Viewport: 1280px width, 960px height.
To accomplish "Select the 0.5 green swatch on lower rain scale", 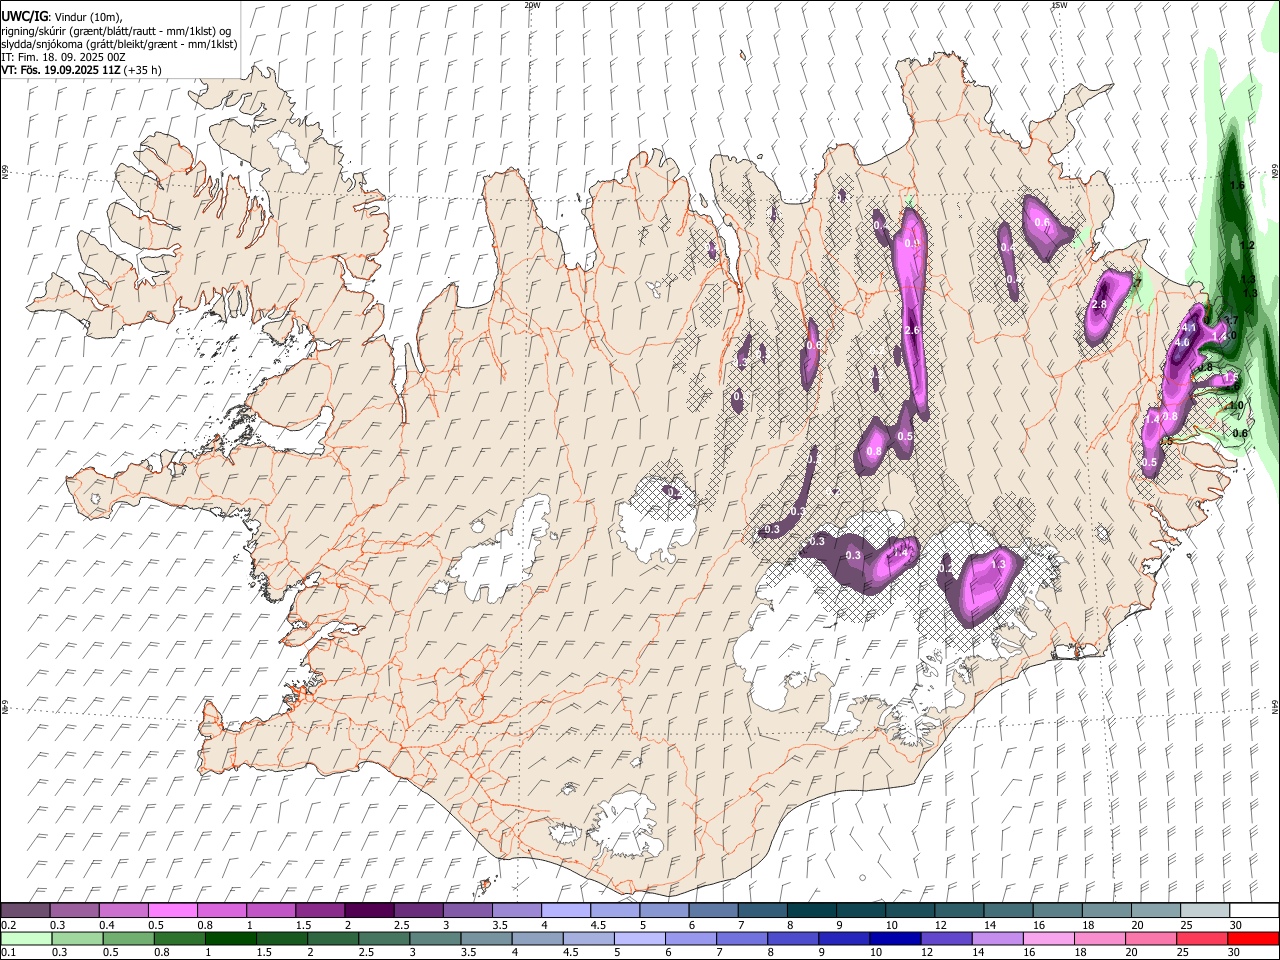I will tap(131, 938).
